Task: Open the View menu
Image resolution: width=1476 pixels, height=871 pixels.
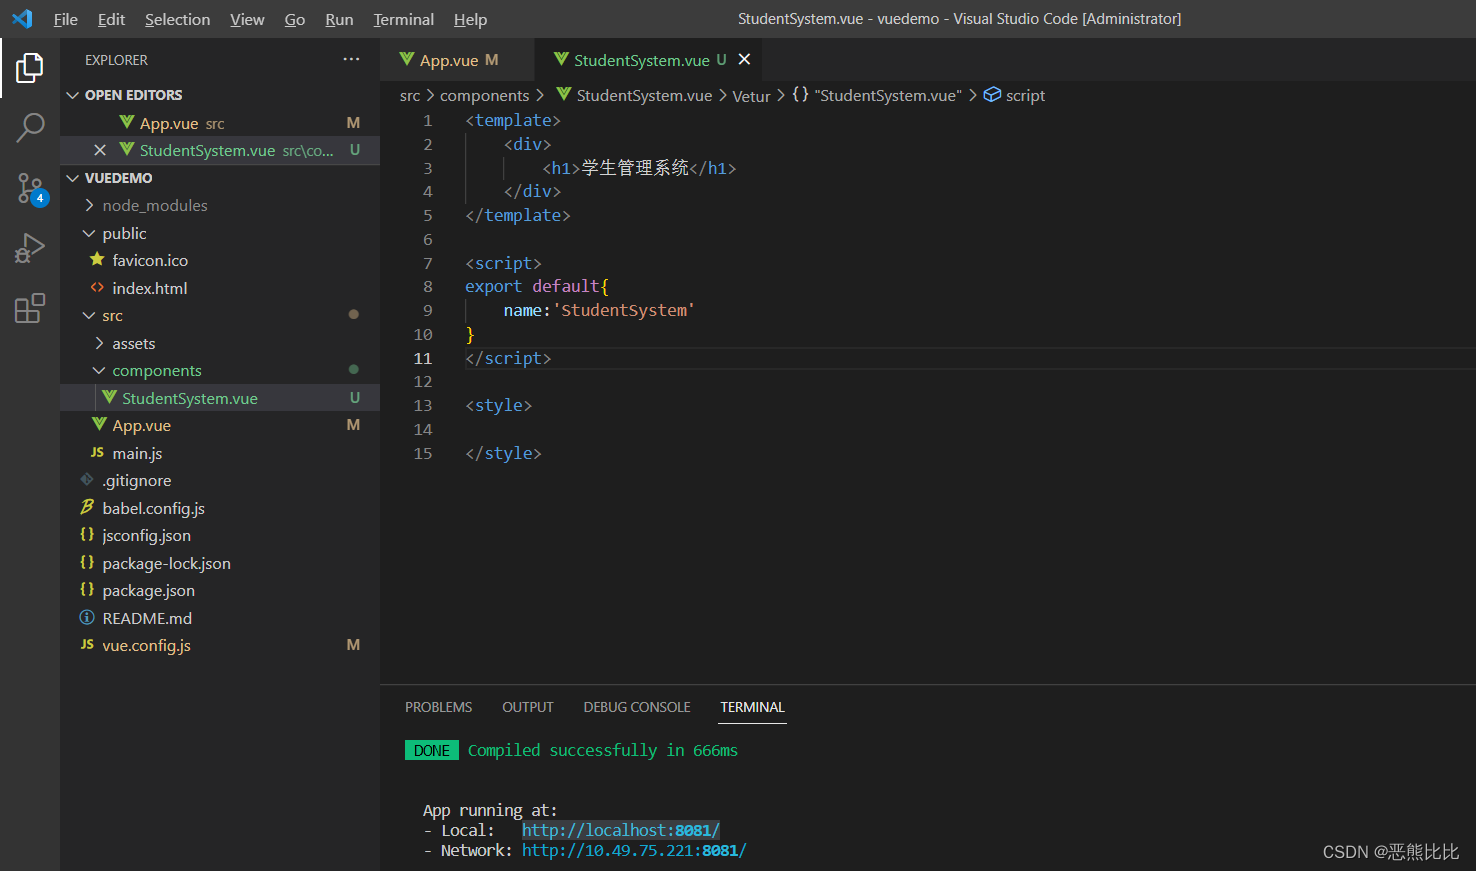Action: point(247,19)
